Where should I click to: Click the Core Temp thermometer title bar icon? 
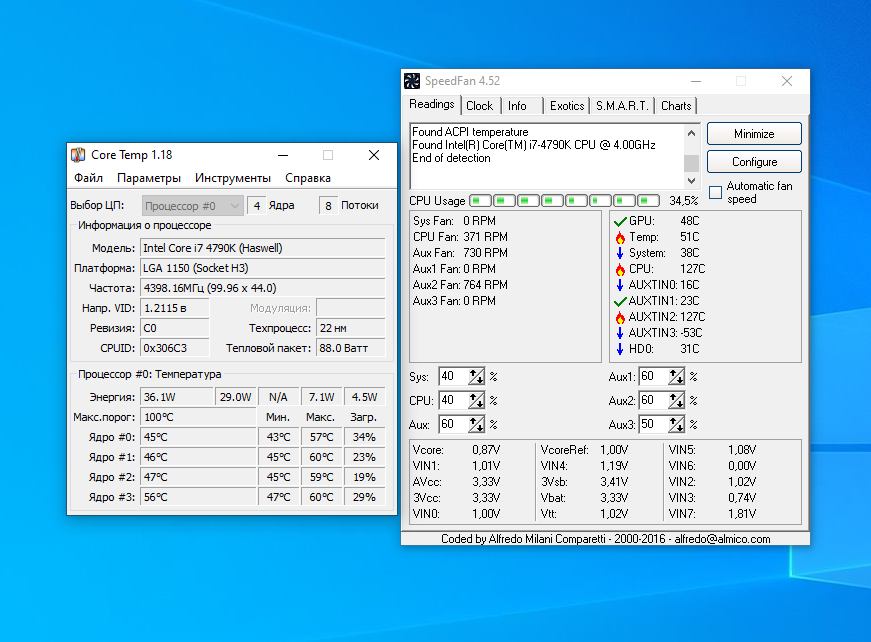[x=78, y=155]
